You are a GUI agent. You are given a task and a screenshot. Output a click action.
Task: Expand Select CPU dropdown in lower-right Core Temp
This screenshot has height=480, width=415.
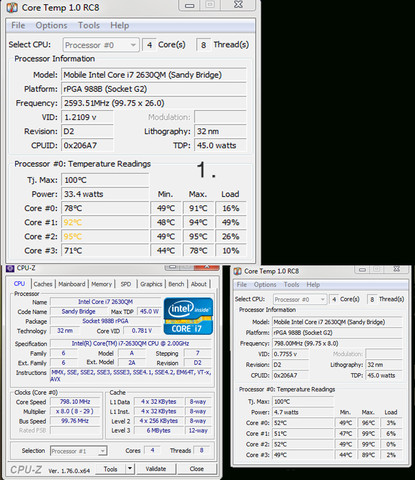tap(300, 299)
